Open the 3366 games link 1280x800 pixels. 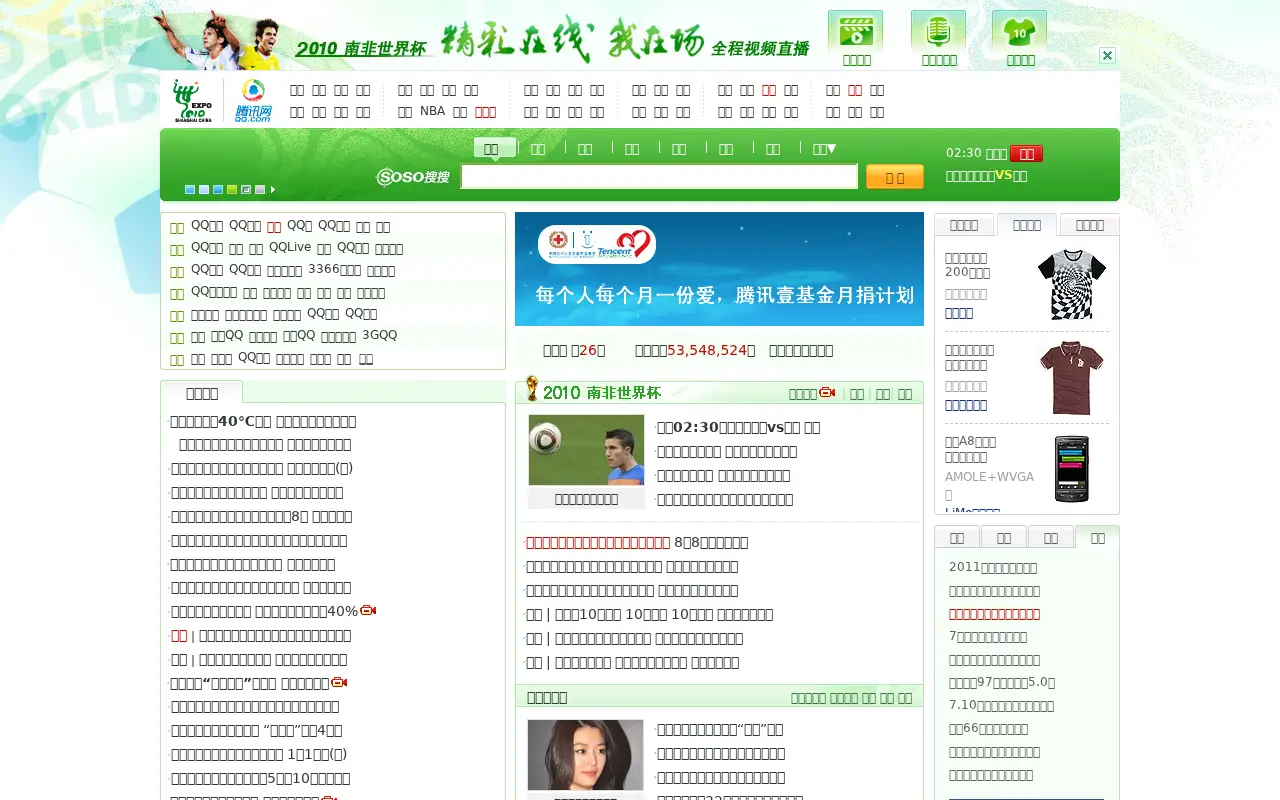[335, 270]
